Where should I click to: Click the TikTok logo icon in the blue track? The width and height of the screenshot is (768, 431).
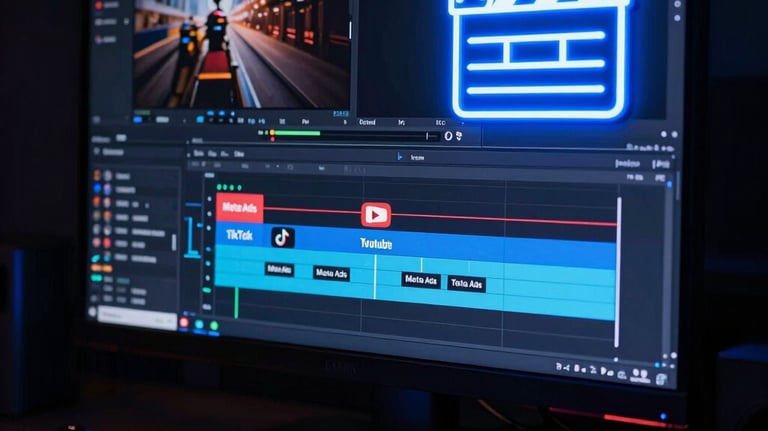[283, 238]
